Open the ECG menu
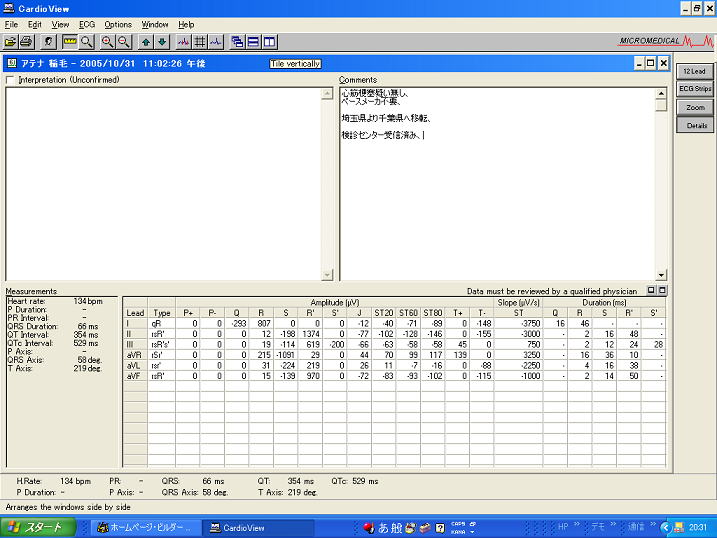The height and width of the screenshot is (538, 717). tap(87, 25)
